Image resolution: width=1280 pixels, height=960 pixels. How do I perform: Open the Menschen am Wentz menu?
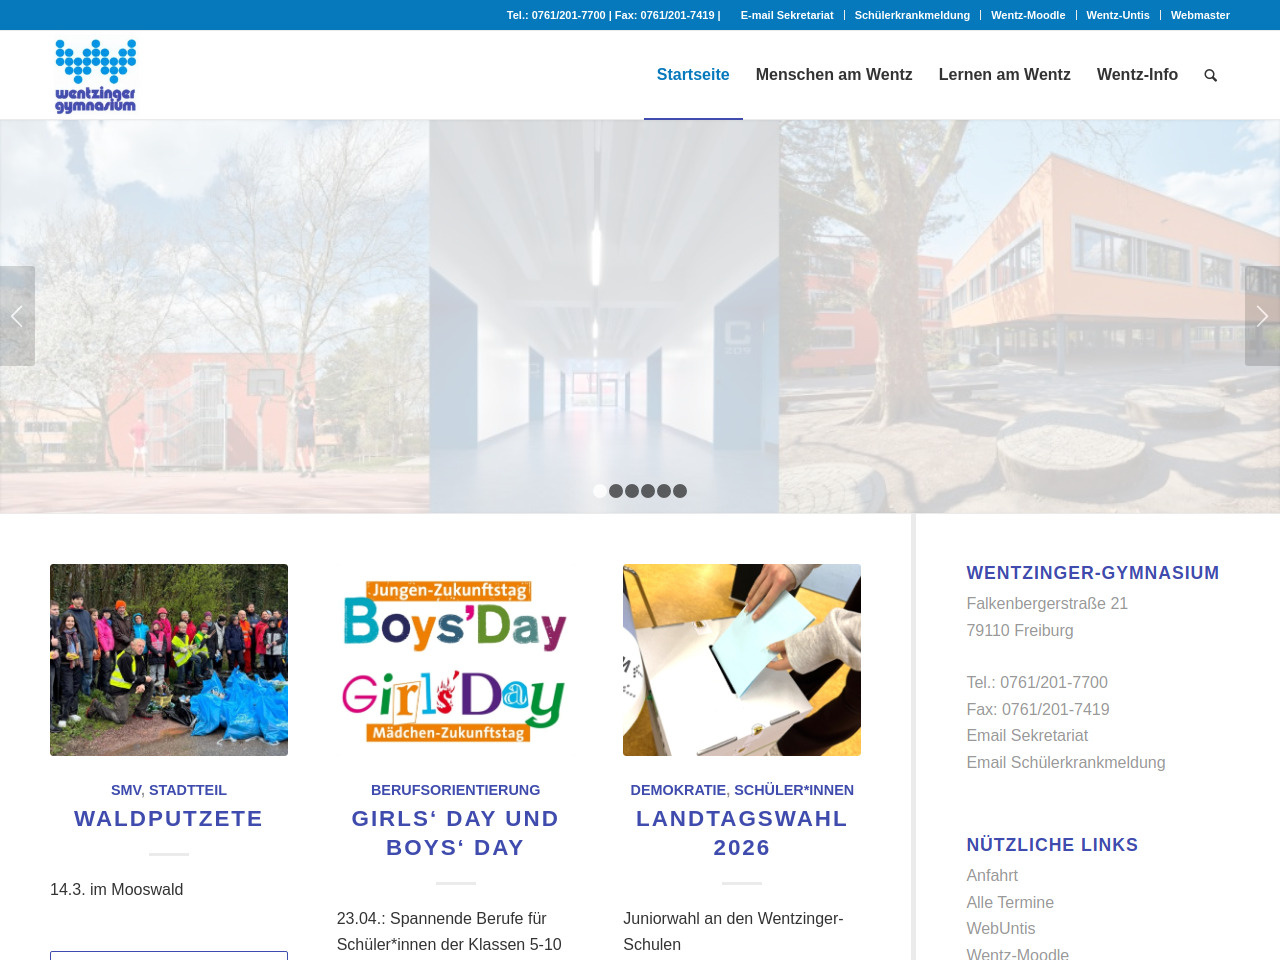[x=833, y=75]
